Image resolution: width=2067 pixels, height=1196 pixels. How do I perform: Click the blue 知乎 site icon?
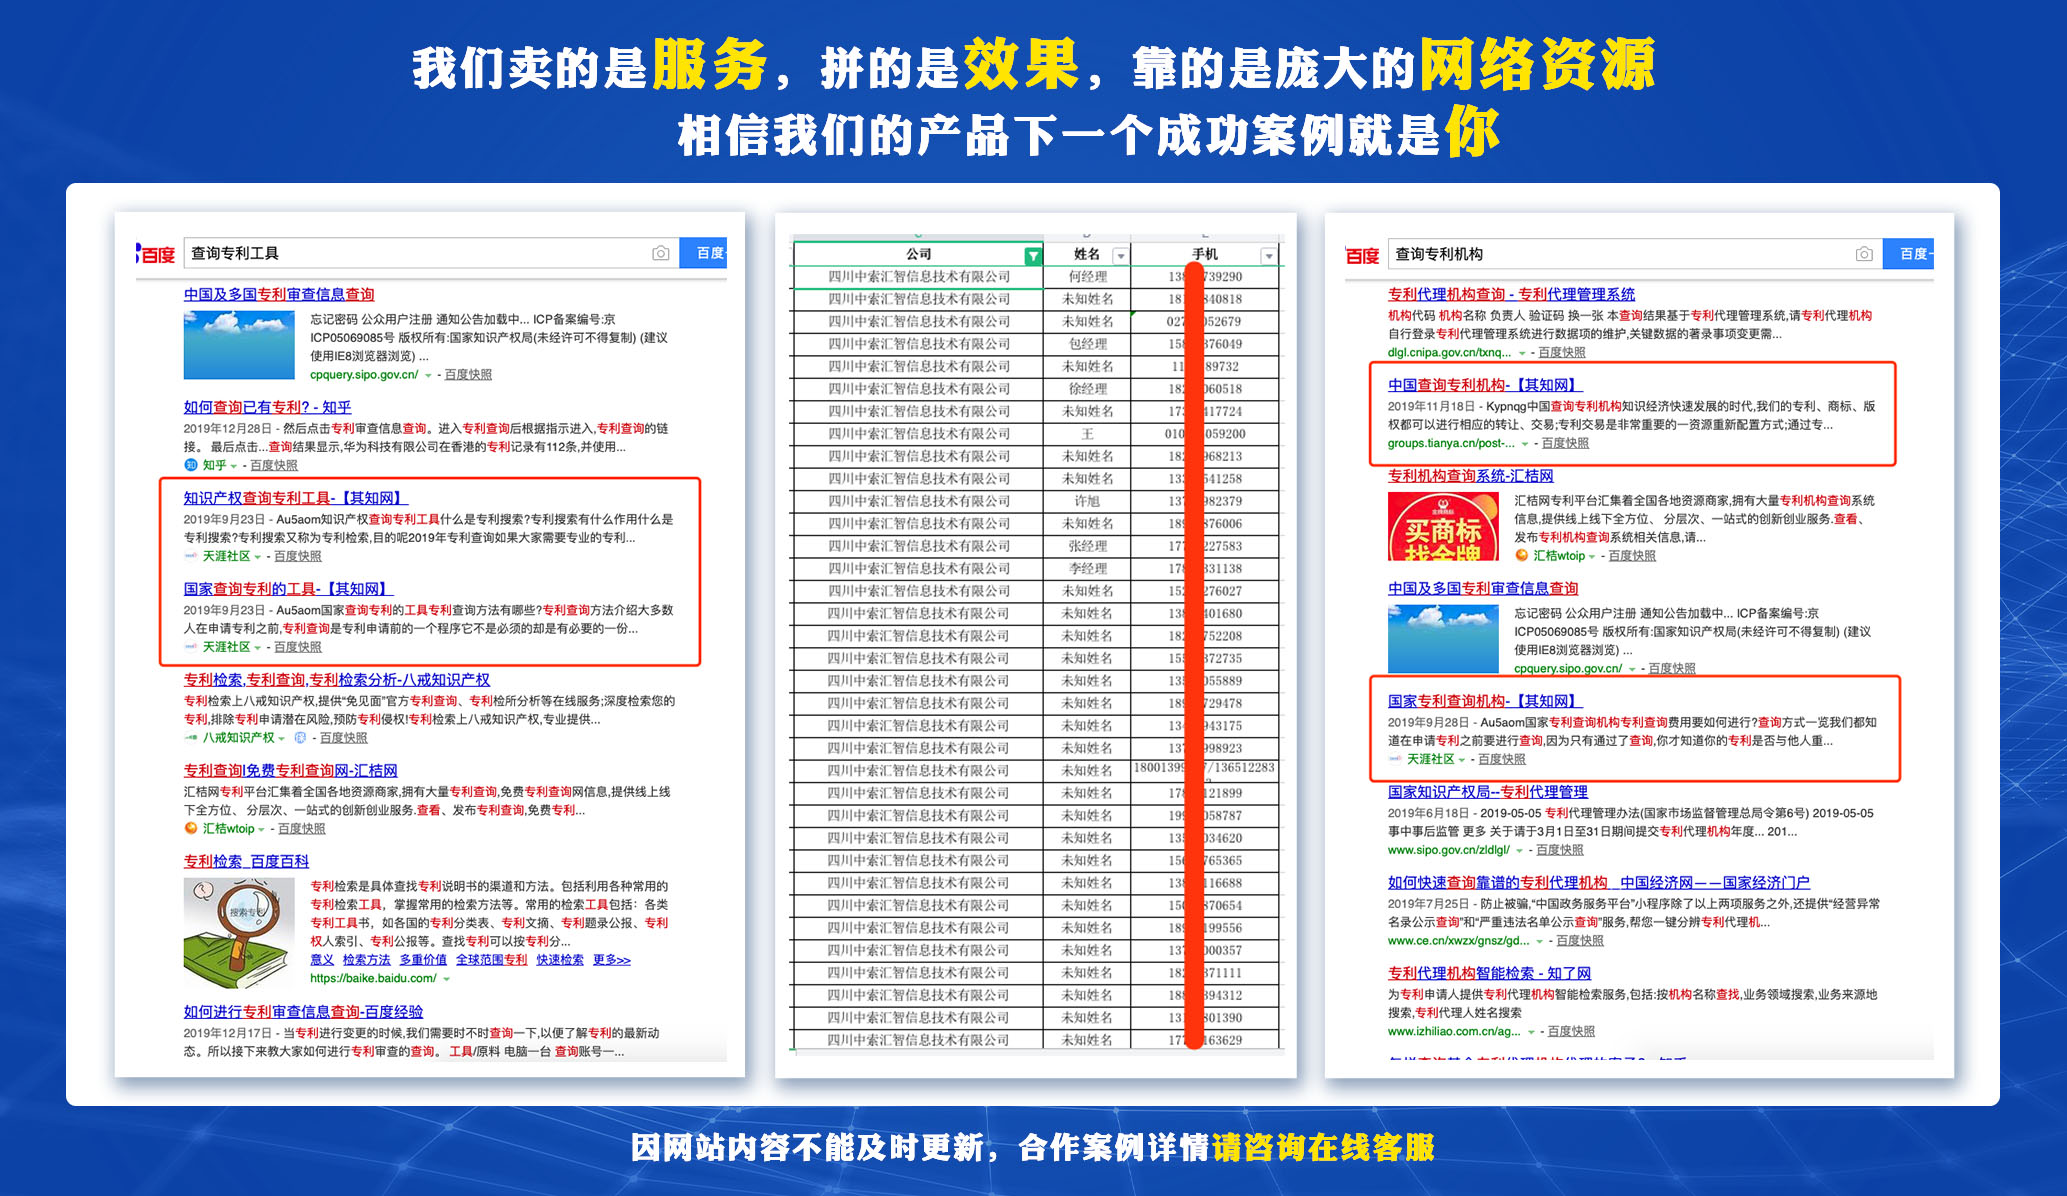191,465
